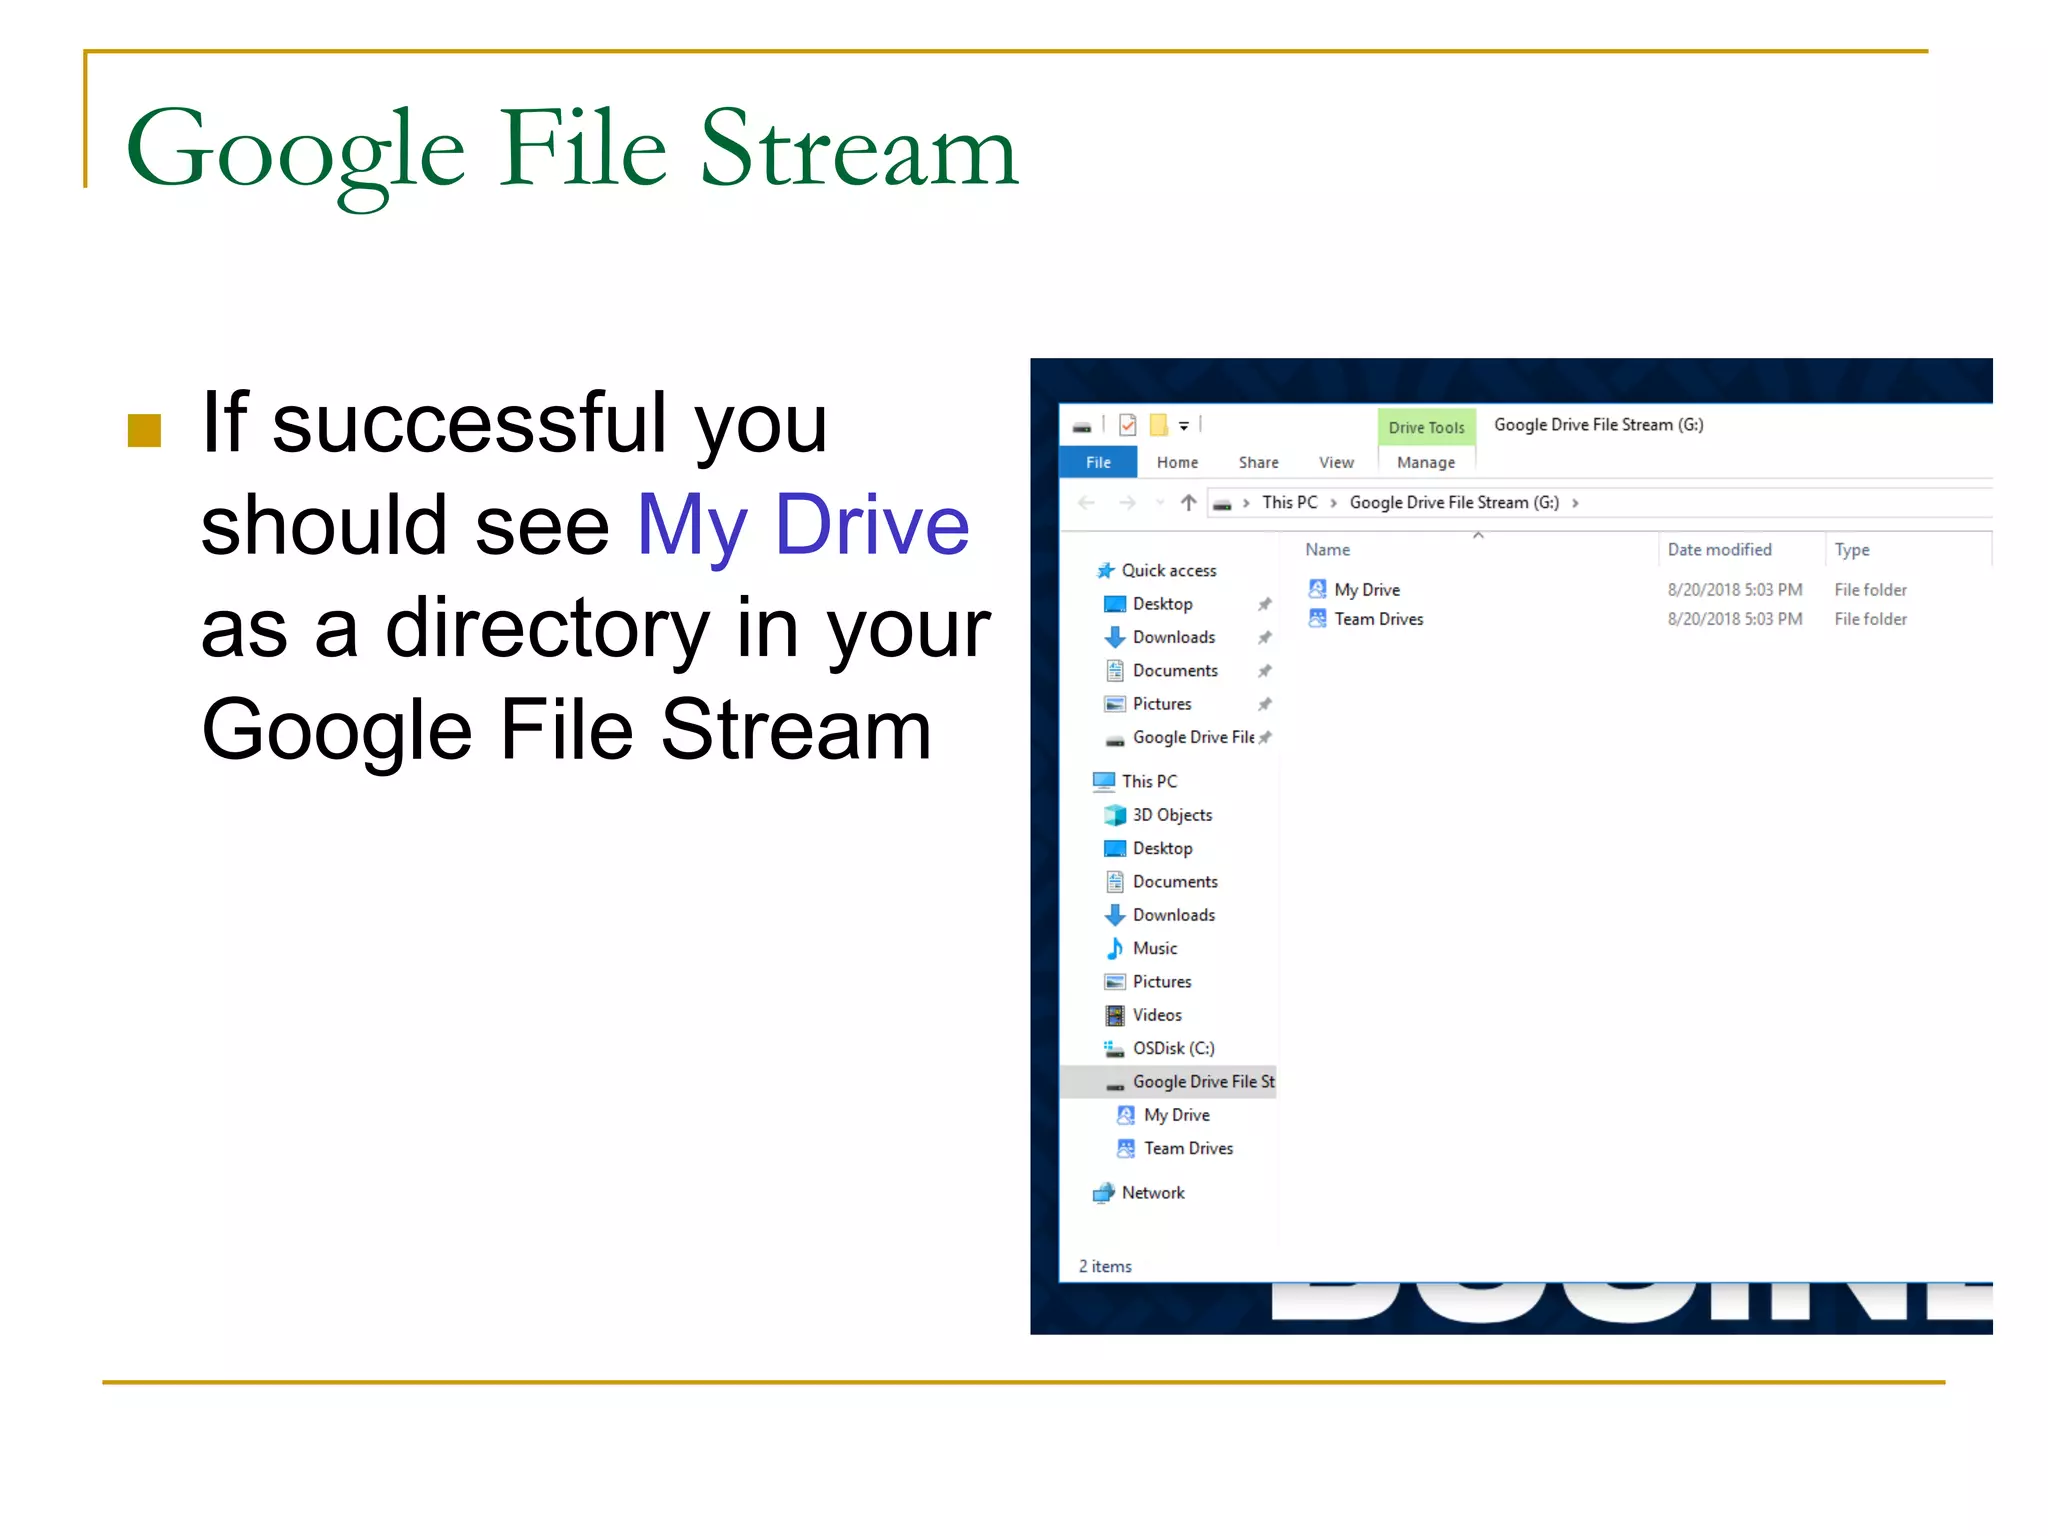Open 3D Objects under This PC
2048x1536 pixels.
pos(1172,815)
